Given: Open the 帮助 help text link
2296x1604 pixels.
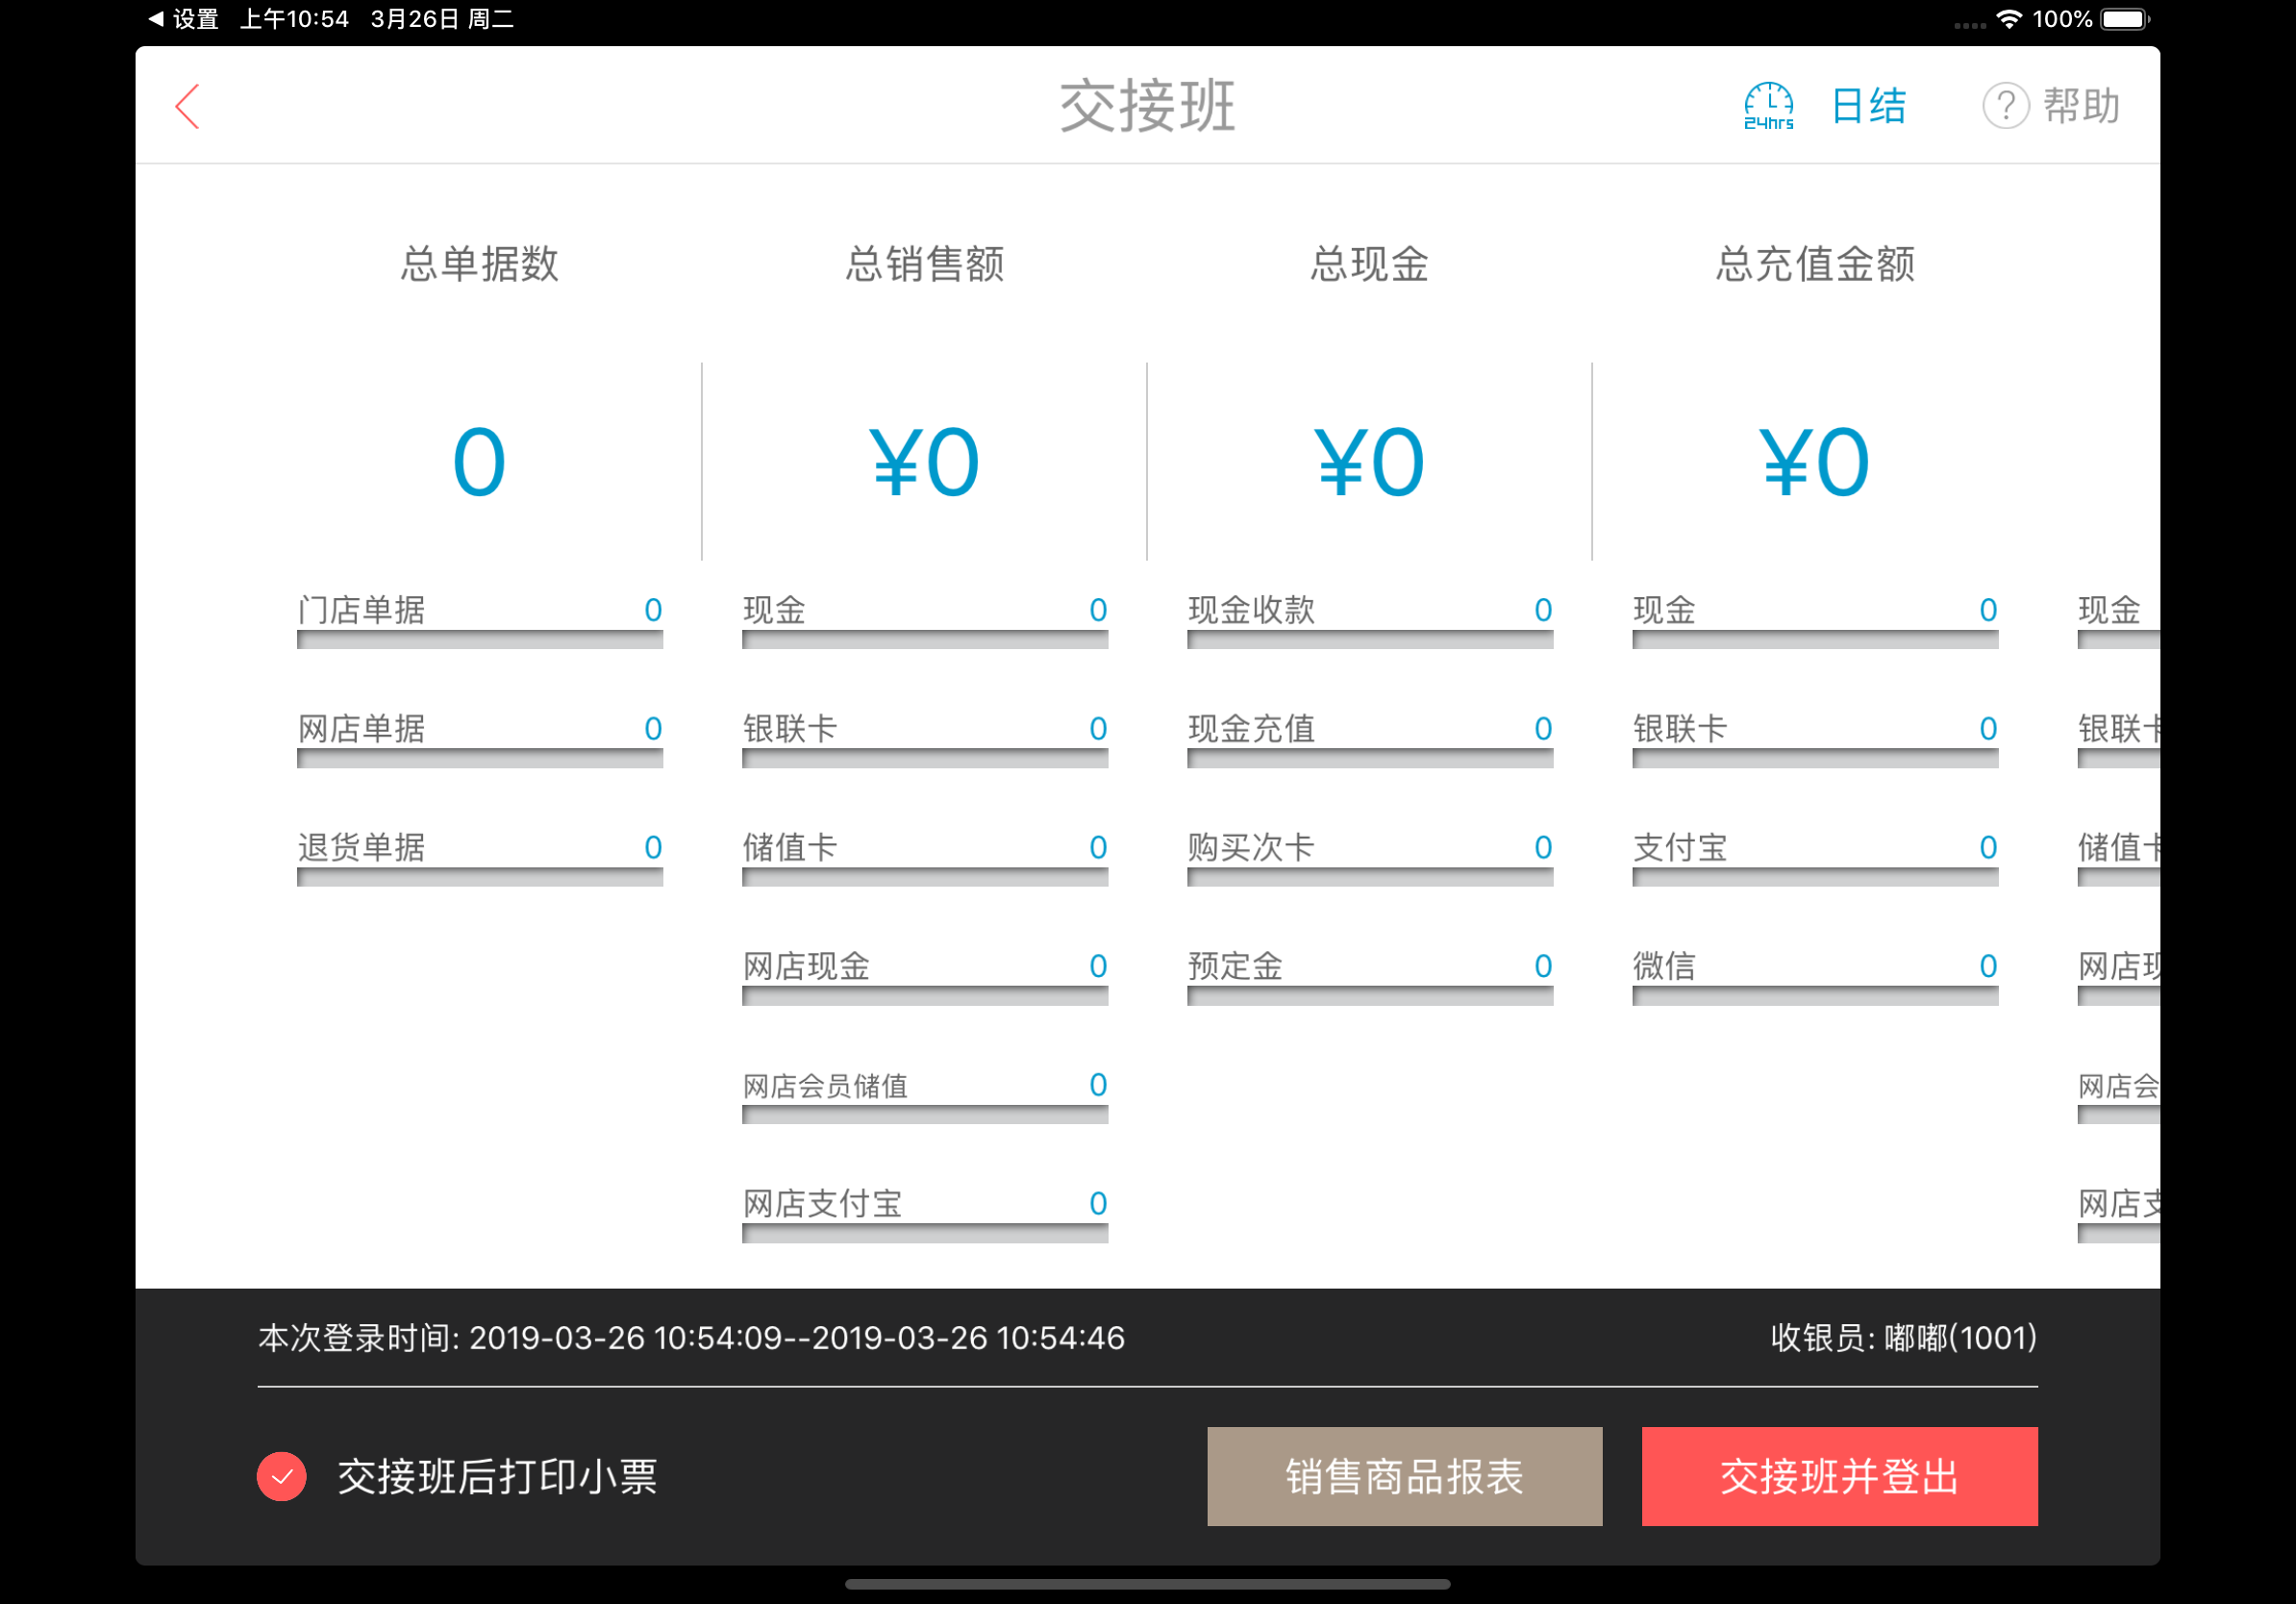Looking at the screenshot, I should (x=2081, y=106).
